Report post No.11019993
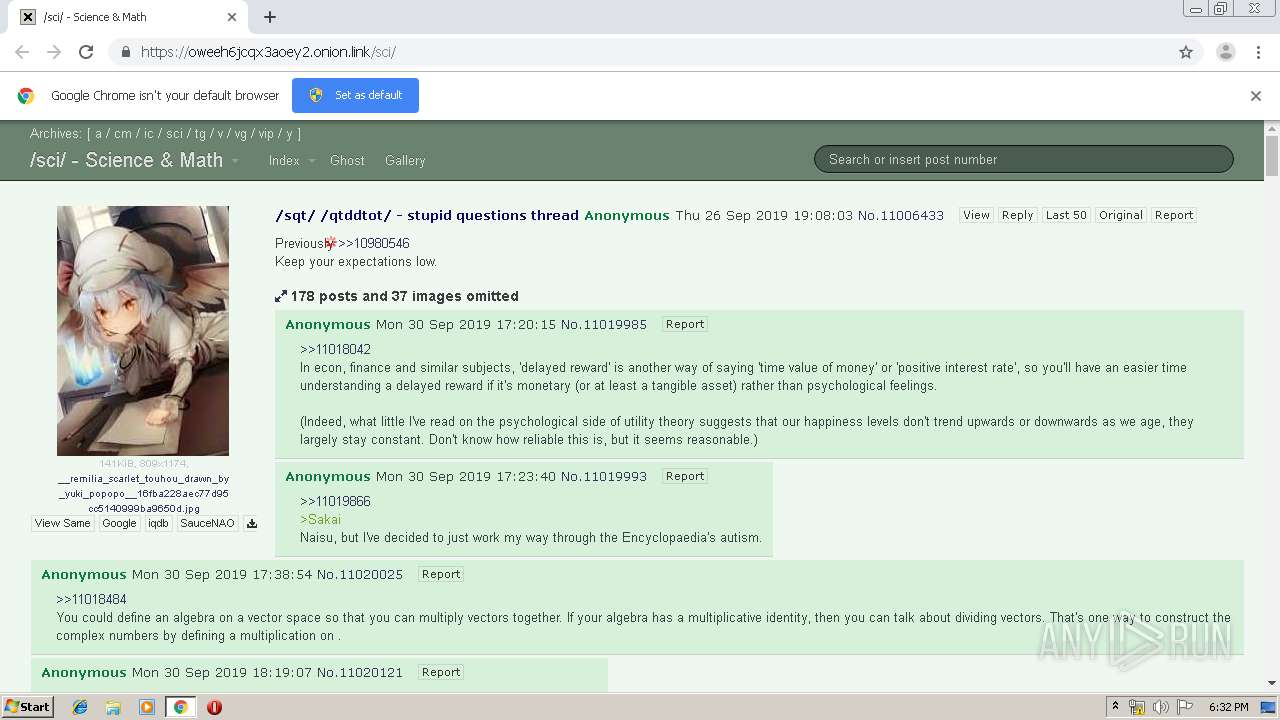Image resolution: width=1280 pixels, height=720 pixels. pyautogui.click(x=685, y=476)
